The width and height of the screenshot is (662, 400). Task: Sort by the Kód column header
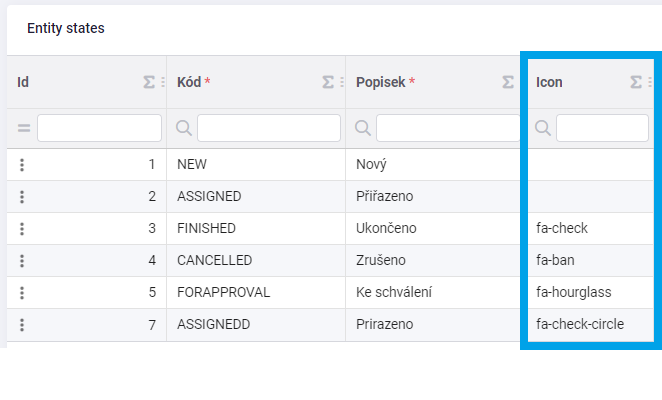(189, 82)
